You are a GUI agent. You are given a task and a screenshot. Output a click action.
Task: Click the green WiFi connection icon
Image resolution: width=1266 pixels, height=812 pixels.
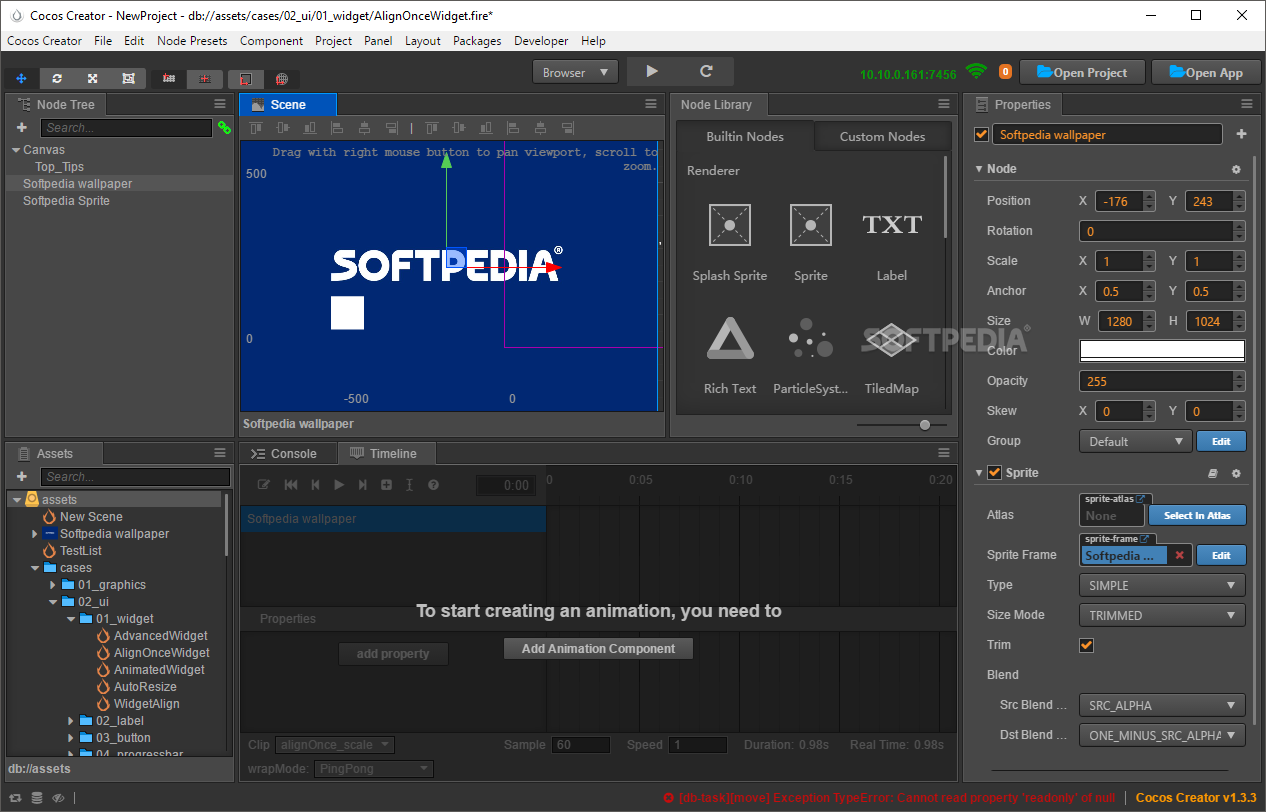[976, 72]
